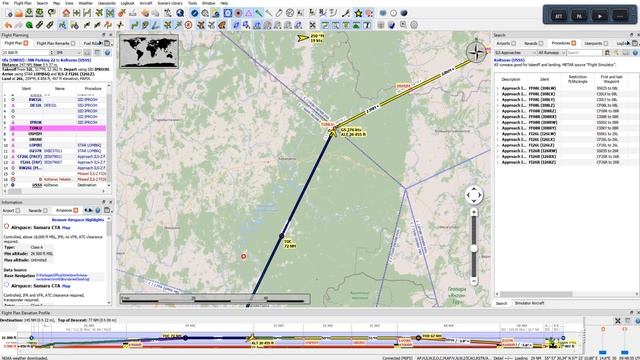The width and height of the screenshot is (640, 360).
Task: Click the black X toolbar icon
Action: tap(312, 25)
